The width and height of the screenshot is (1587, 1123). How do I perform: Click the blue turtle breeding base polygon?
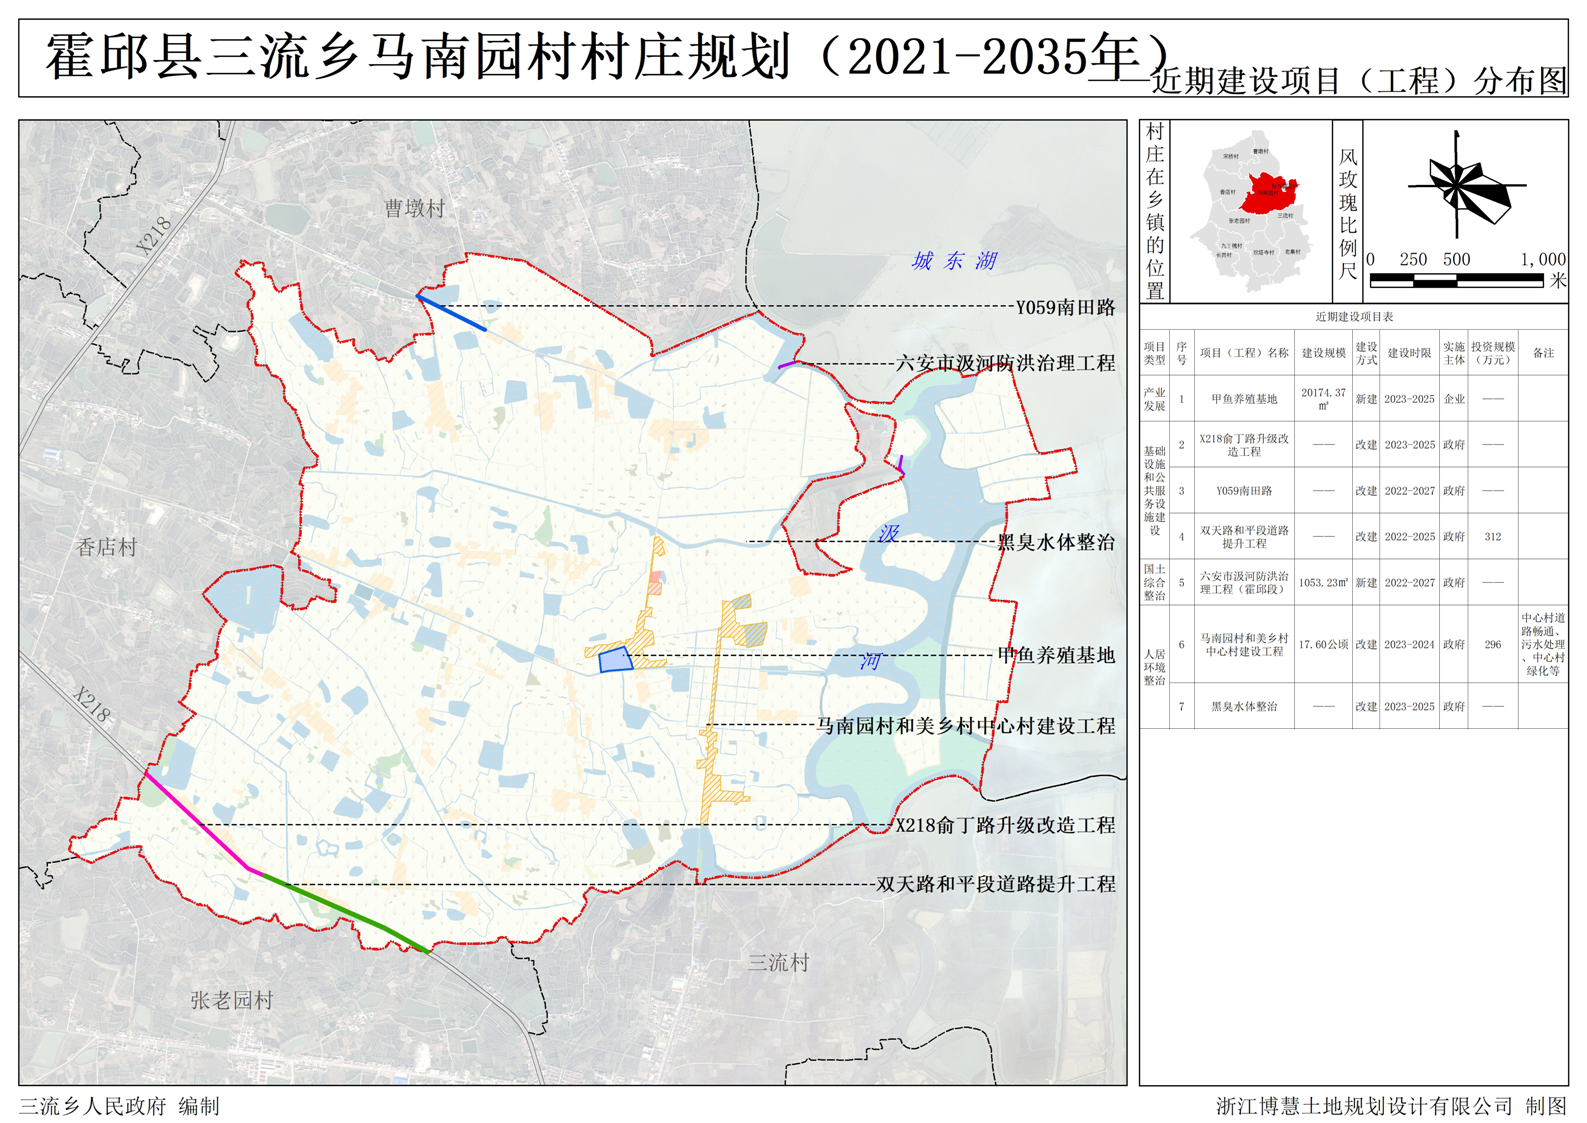(x=614, y=659)
